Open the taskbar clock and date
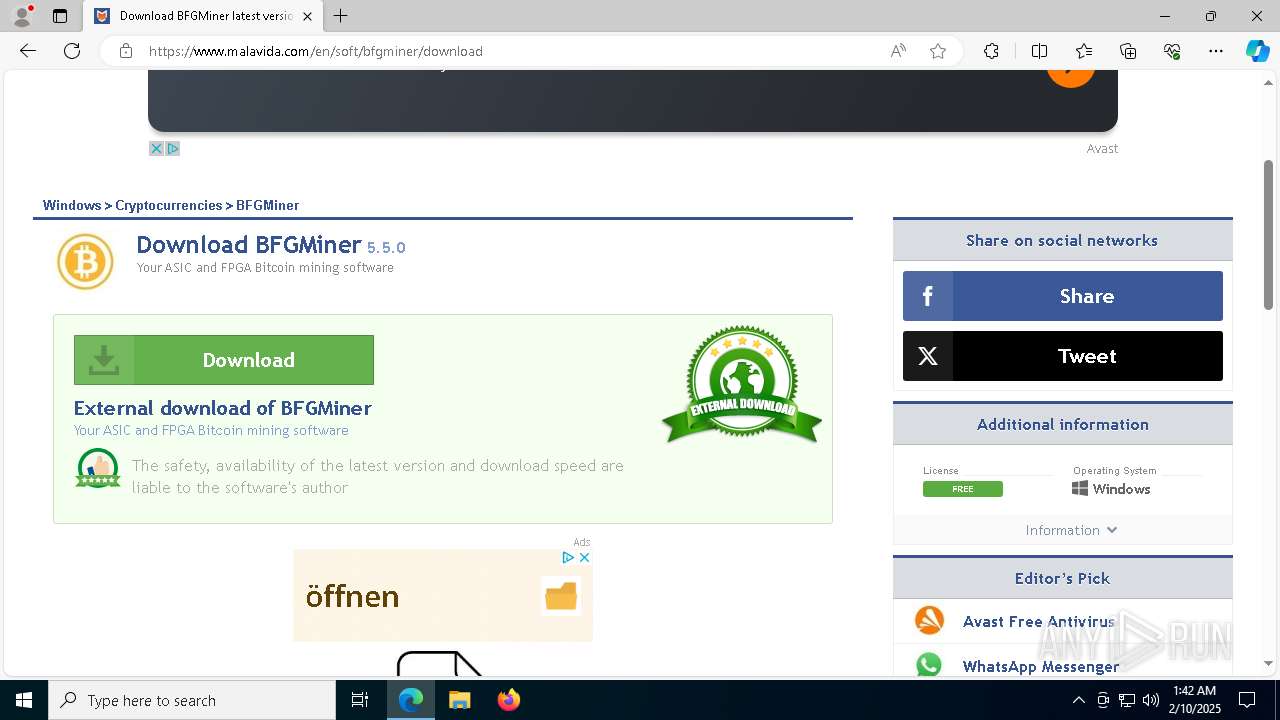Screen dimensions: 1280x720 [1194, 700]
